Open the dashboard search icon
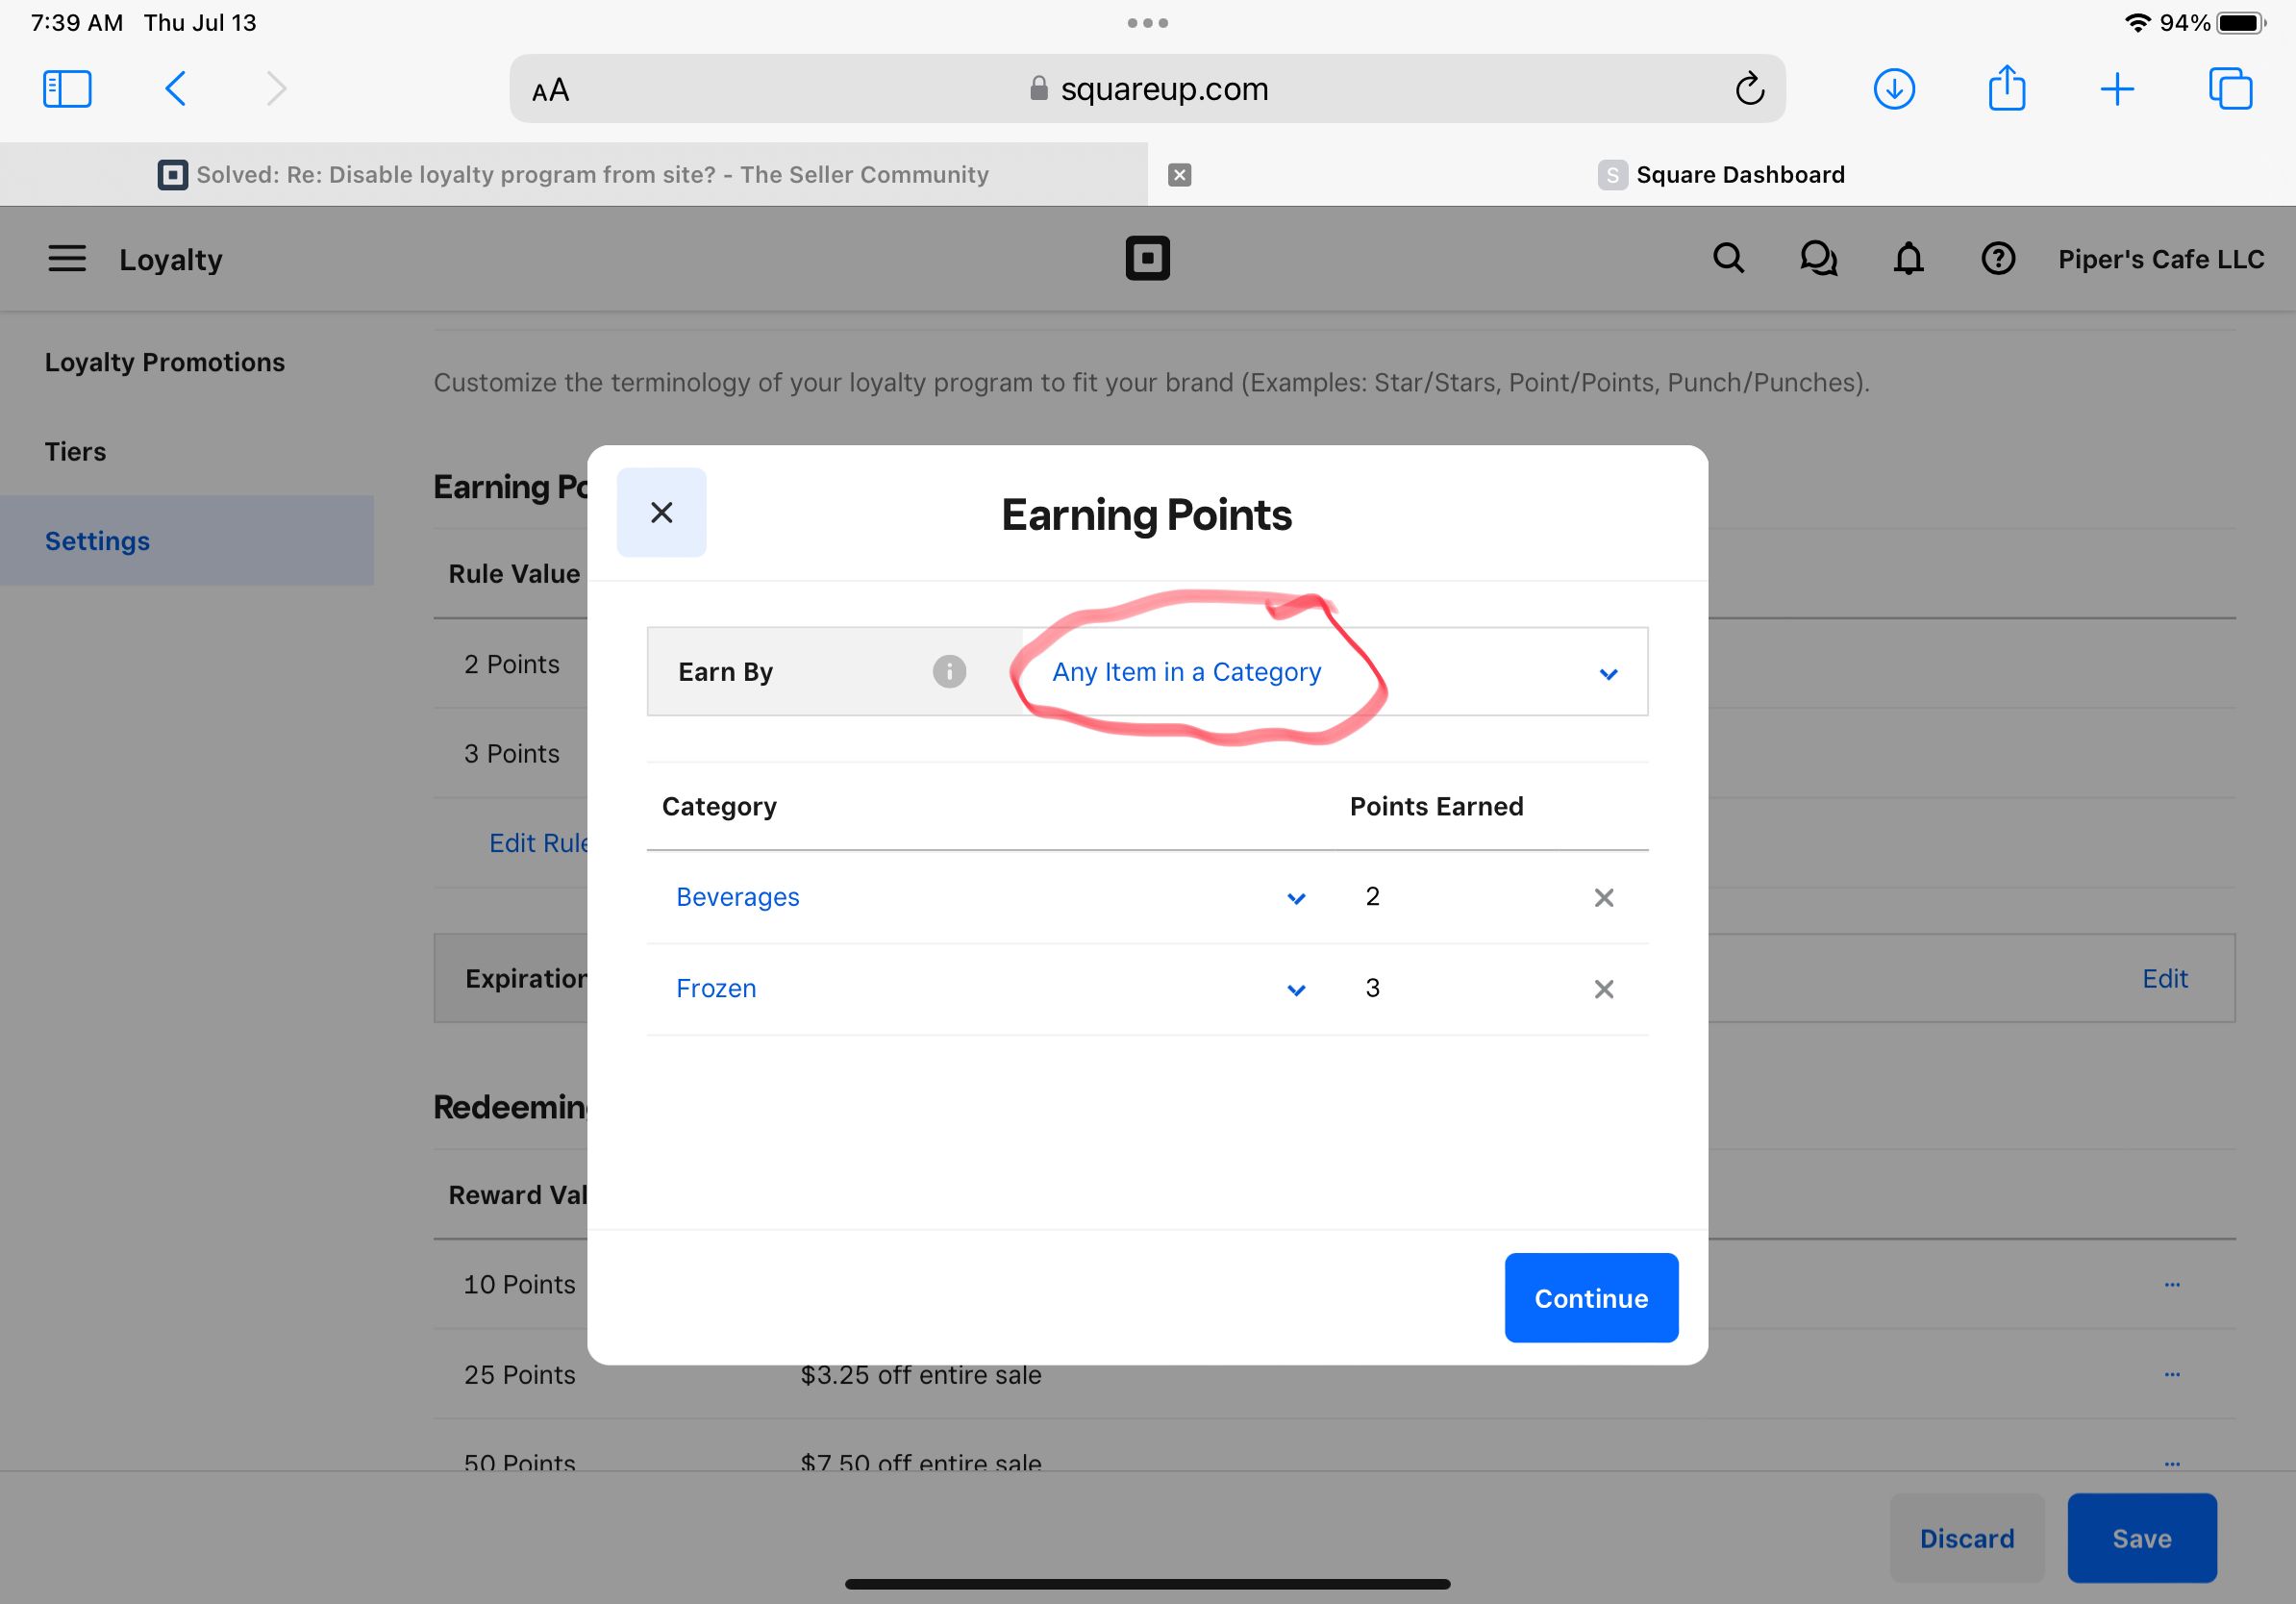Screen dimensions: 2296x1604 pos(1728,259)
